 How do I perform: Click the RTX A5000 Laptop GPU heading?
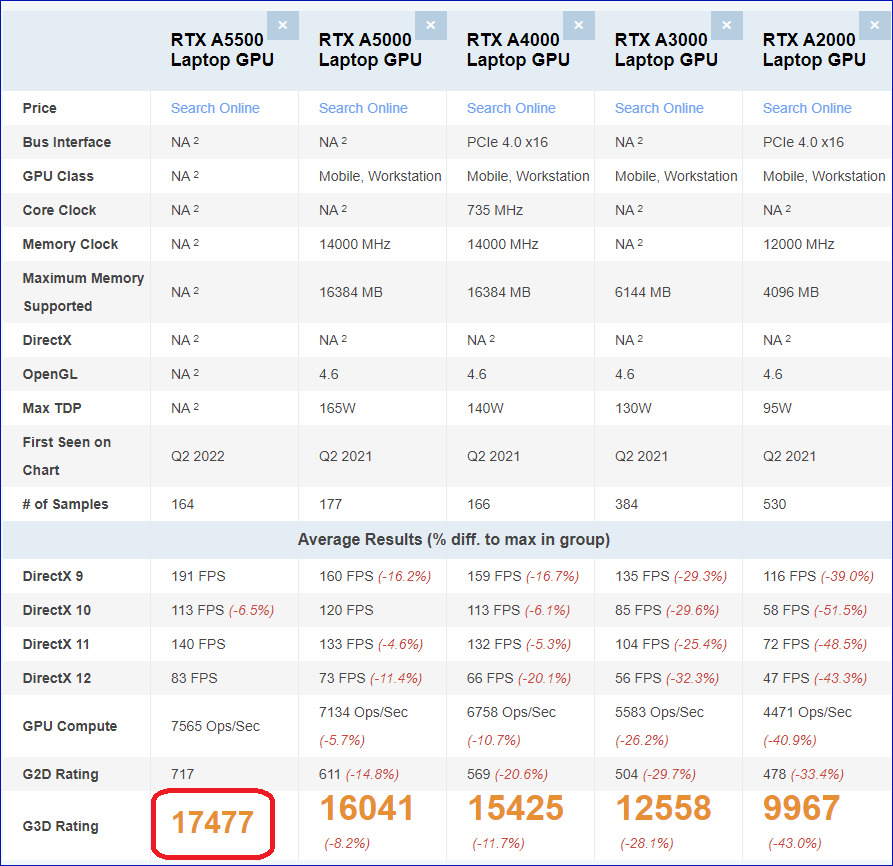(370, 50)
